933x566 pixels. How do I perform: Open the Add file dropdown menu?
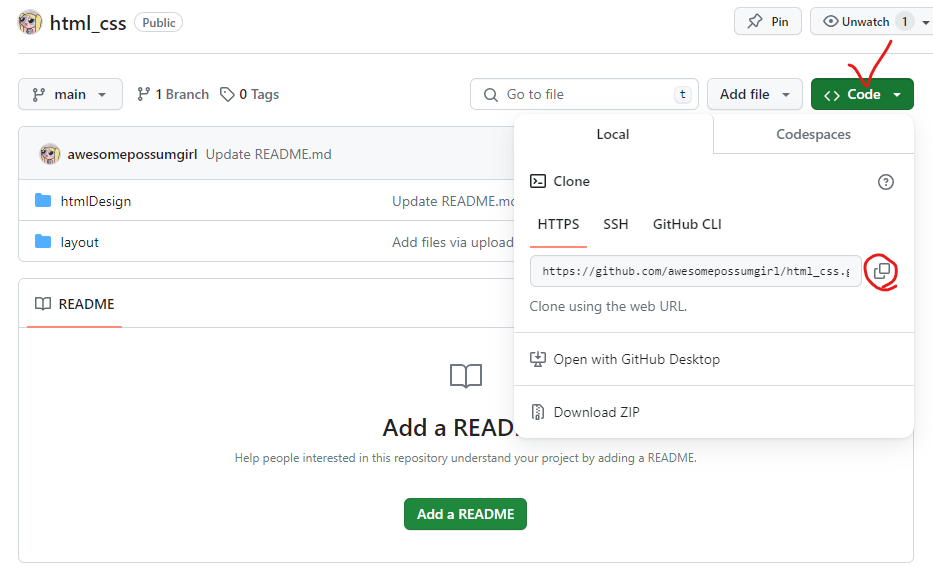[756, 94]
